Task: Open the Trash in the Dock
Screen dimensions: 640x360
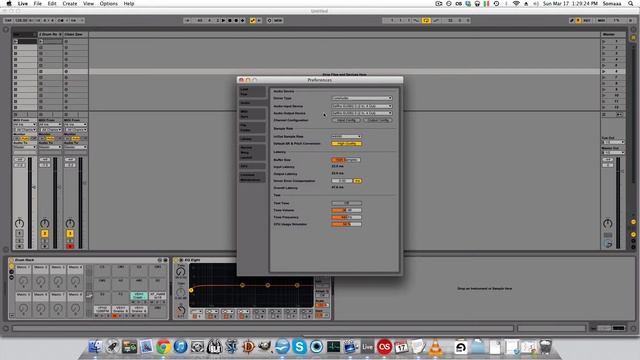Action: (546, 347)
